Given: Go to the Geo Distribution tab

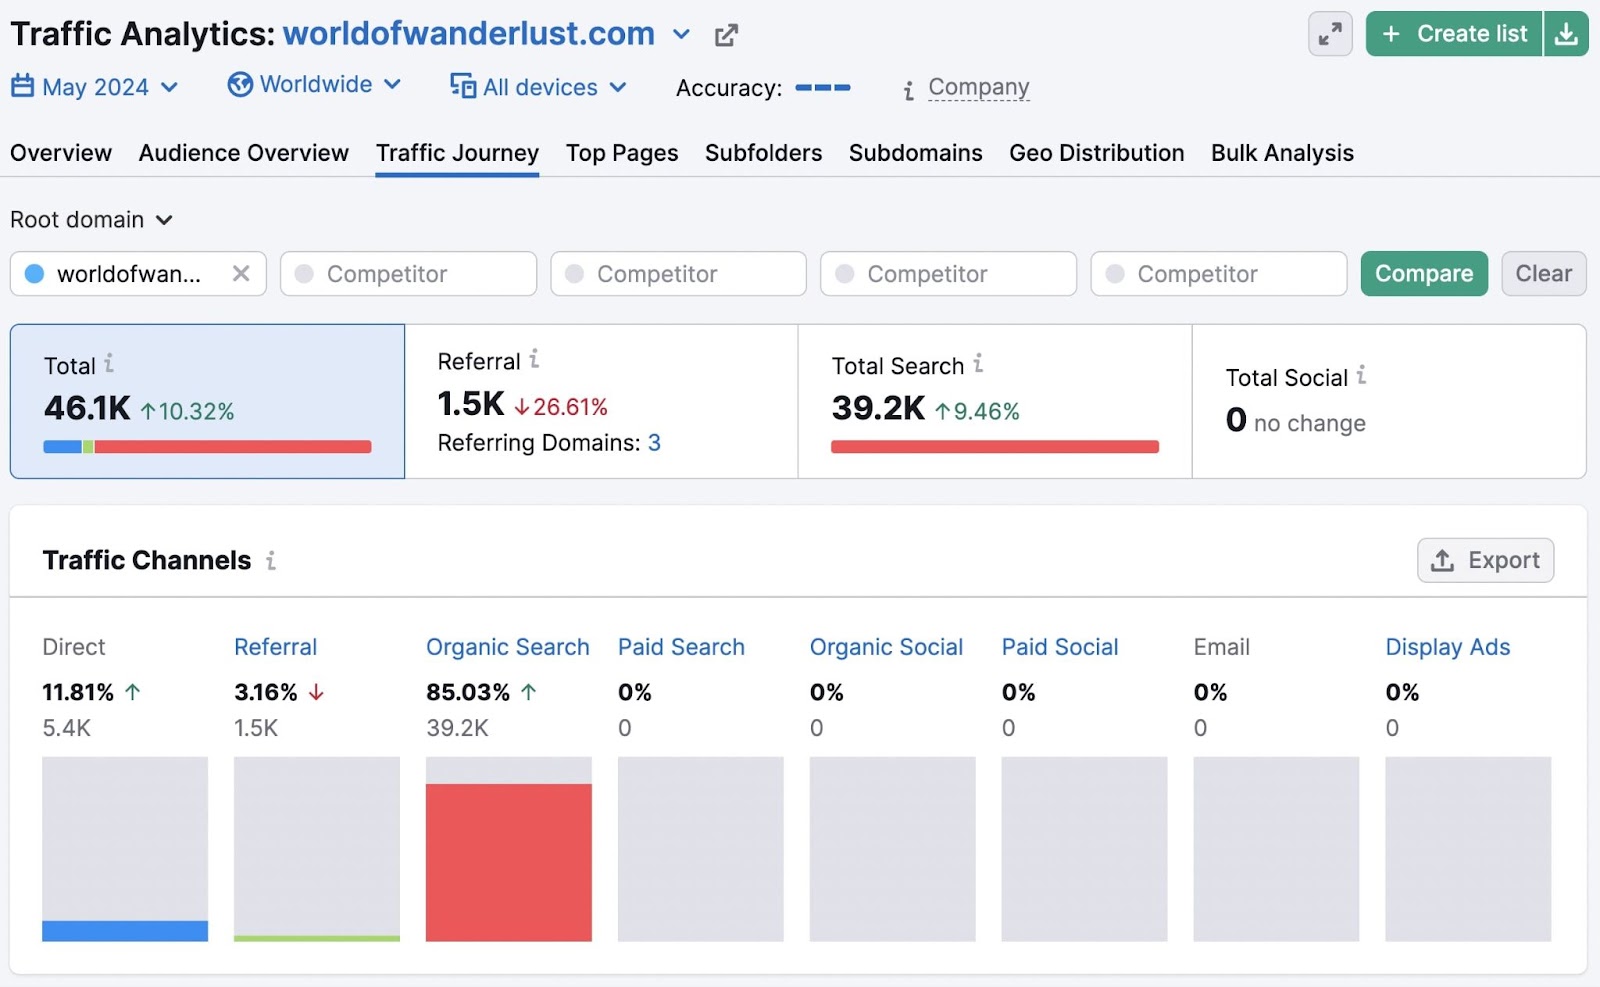Looking at the screenshot, I should 1097,153.
